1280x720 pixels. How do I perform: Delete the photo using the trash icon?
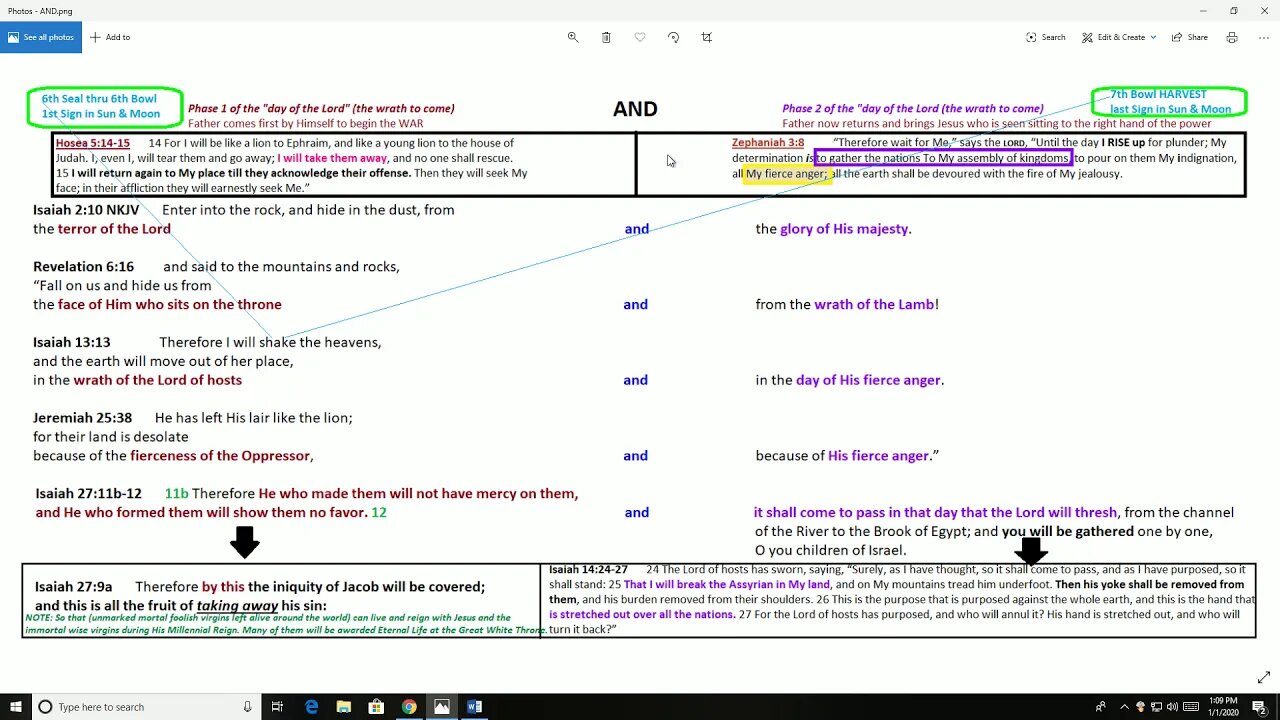[606, 37]
